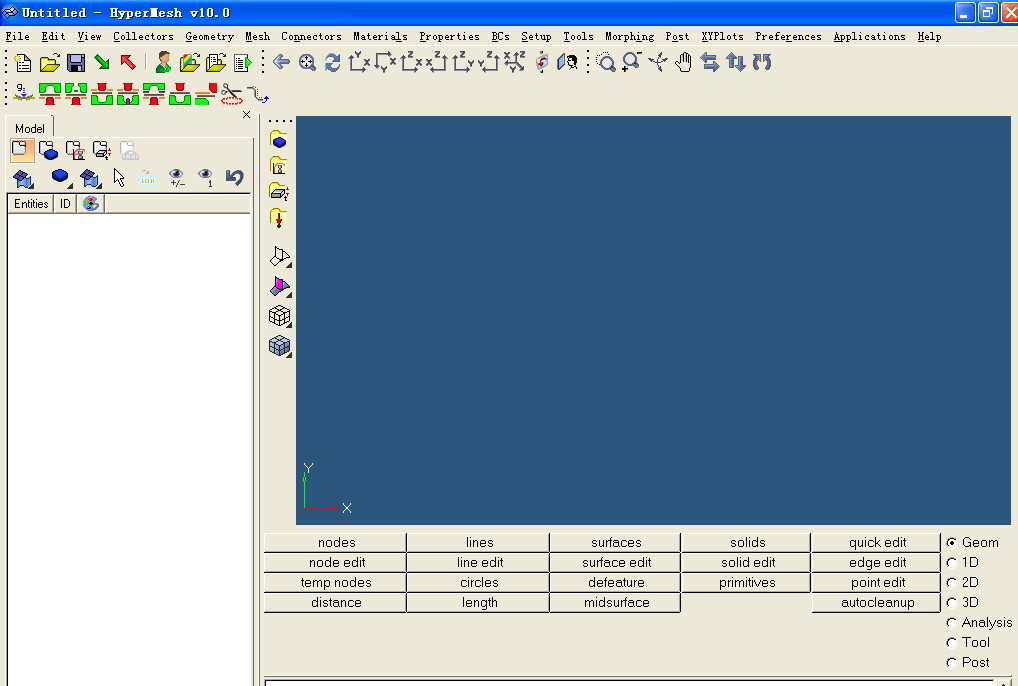This screenshot has height=686, width=1018.
Task: Click the Save model floppy disk icon
Action: point(76,63)
